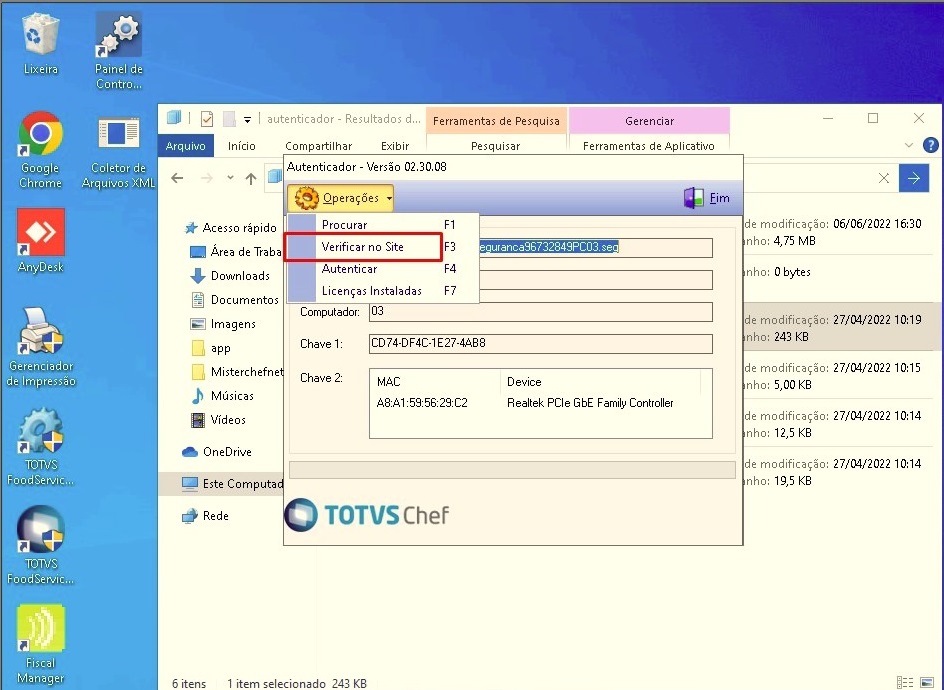Select Acesso rápido in navigation pane
Viewport: 944px width, 690px height.
231,228
